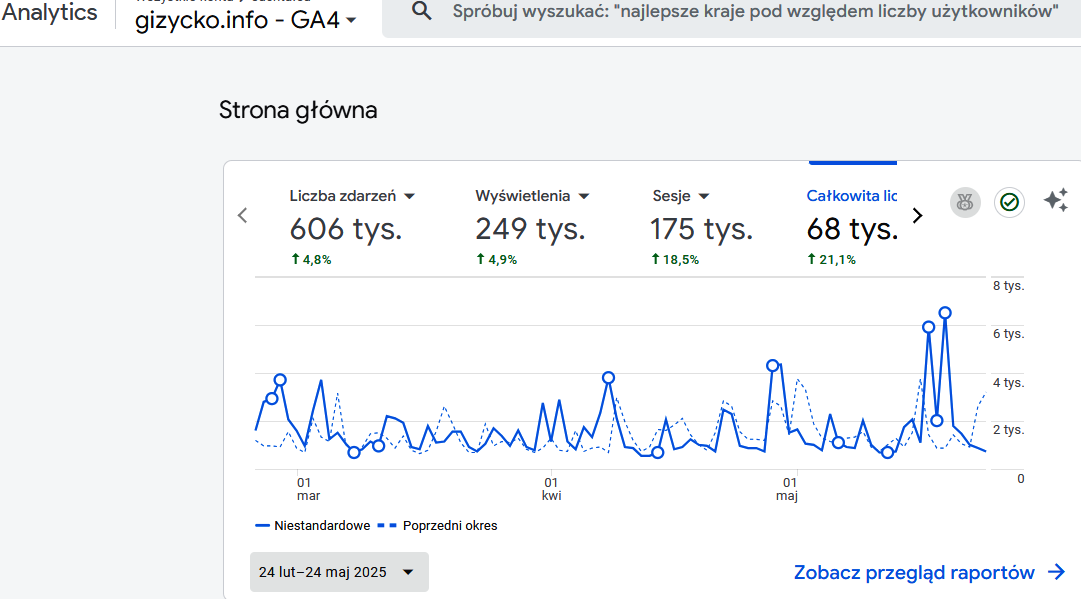Open the 24 lut–24 maj 2025 date picker
Image resolution: width=1081 pixels, height=599 pixels.
[x=339, y=572]
